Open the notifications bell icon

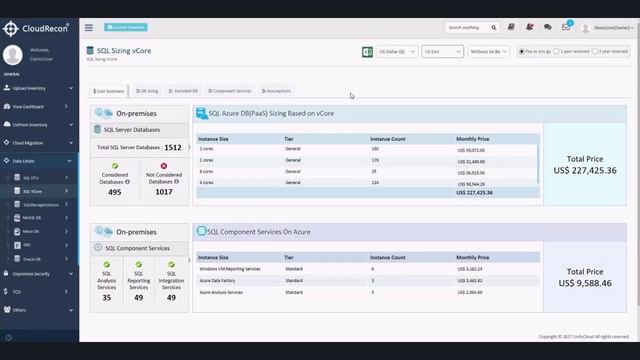pos(529,27)
